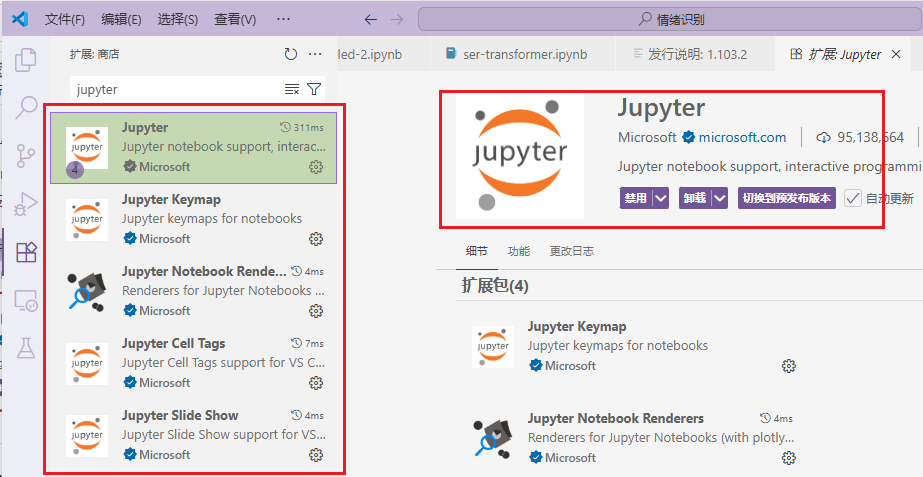Open the Remote Explorer view

pos(26,300)
